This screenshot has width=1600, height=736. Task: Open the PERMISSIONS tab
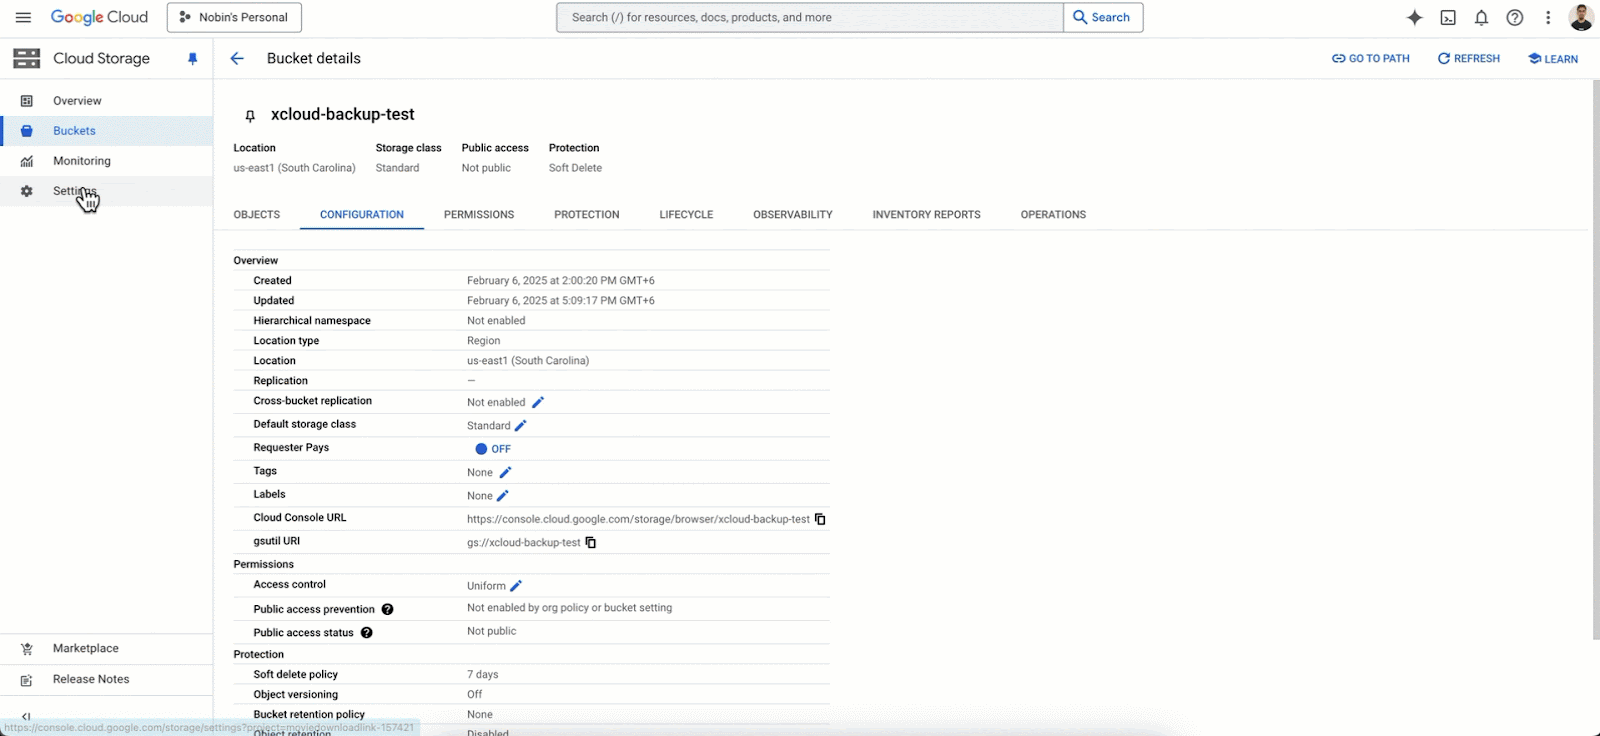coord(479,214)
